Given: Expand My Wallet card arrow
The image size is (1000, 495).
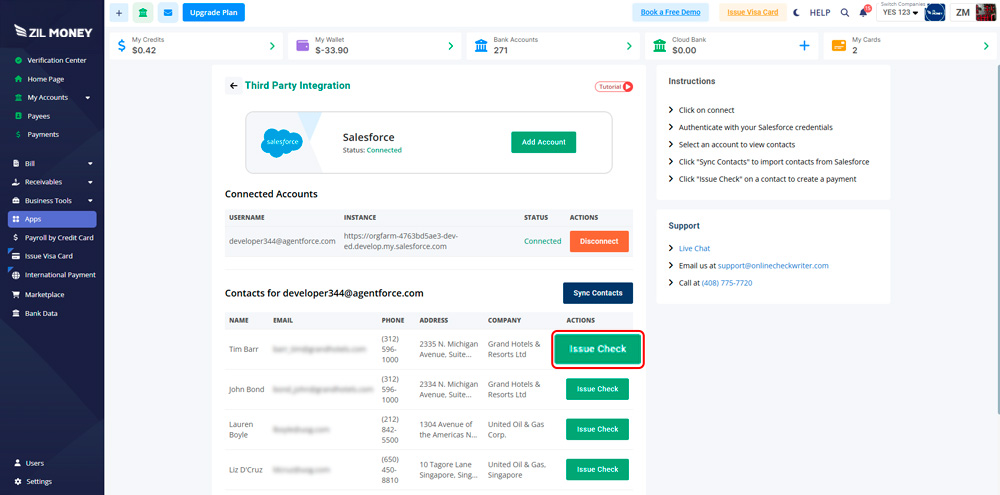Looking at the screenshot, I should (x=451, y=46).
